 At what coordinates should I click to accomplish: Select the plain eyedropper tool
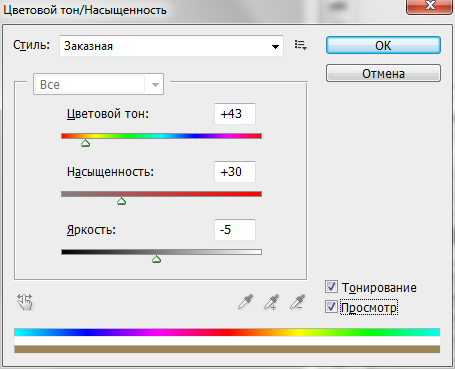coord(246,302)
